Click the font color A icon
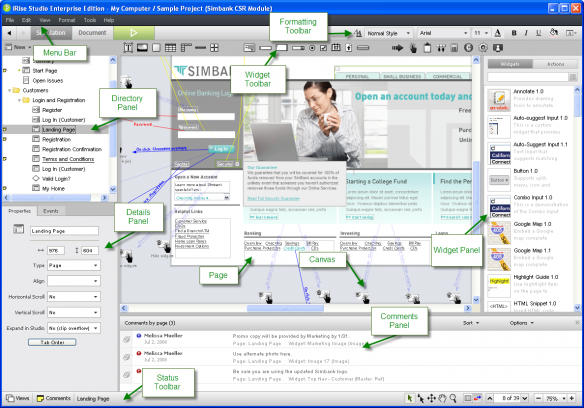Image resolution: width=584 pixels, height=408 pixels. (x=498, y=33)
